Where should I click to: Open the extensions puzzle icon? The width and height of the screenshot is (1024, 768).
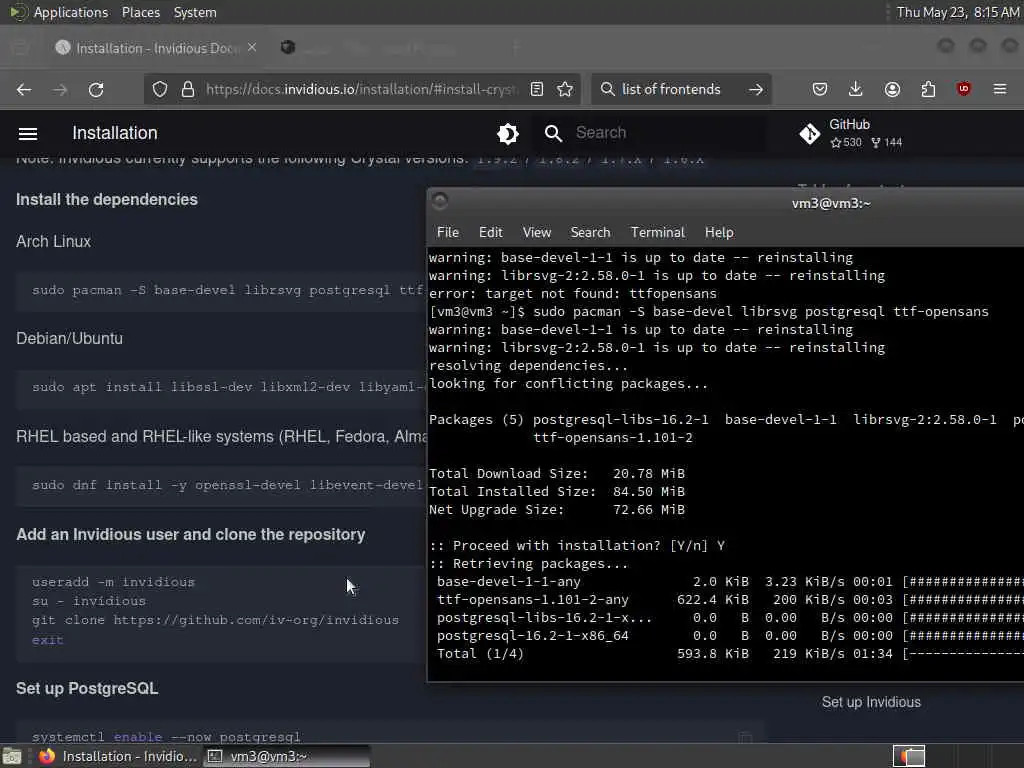[x=928, y=89]
